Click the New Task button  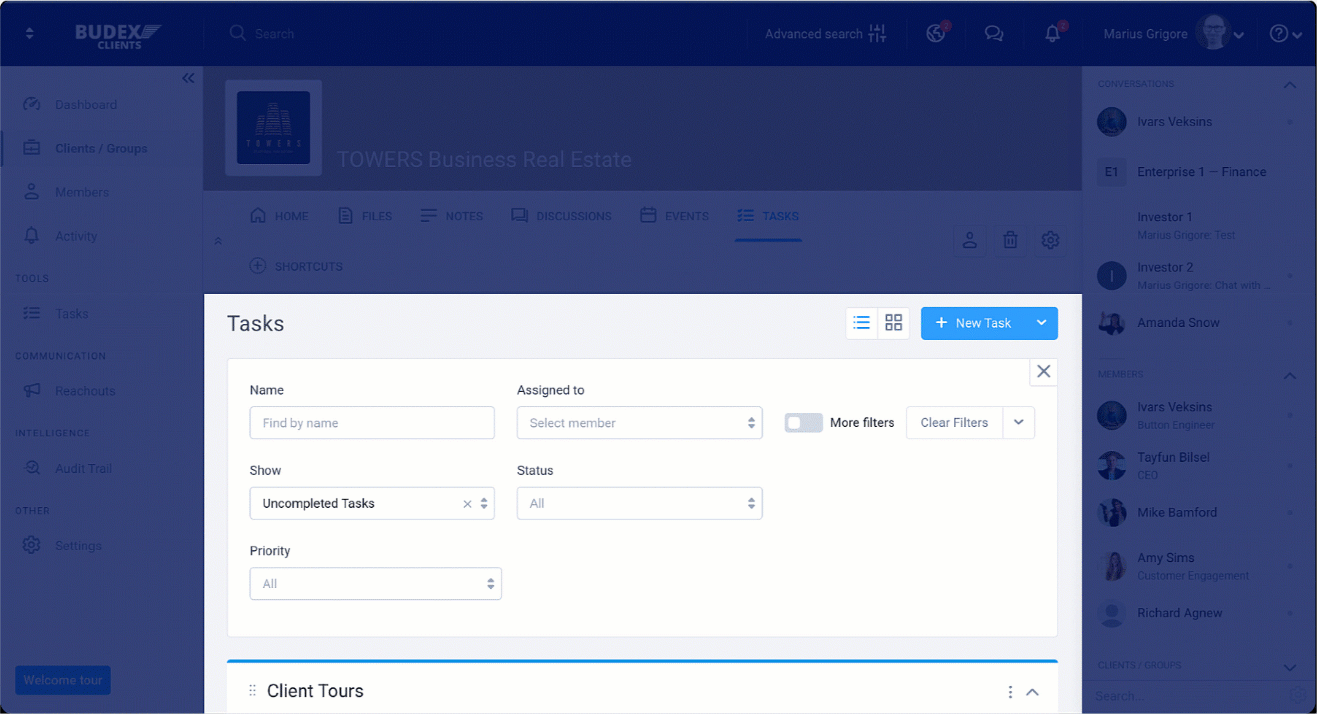coord(973,323)
